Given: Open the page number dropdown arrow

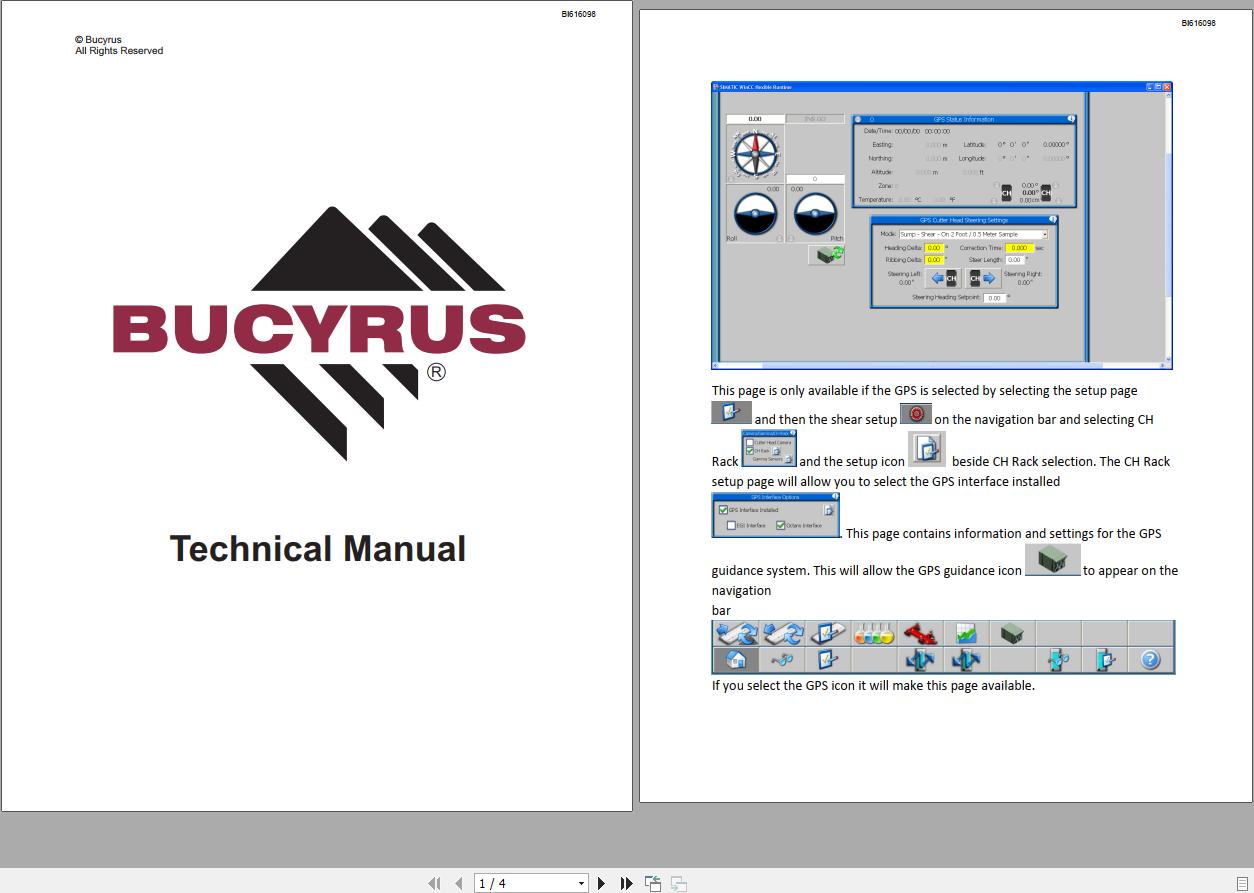Looking at the screenshot, I should click(581, 883).
